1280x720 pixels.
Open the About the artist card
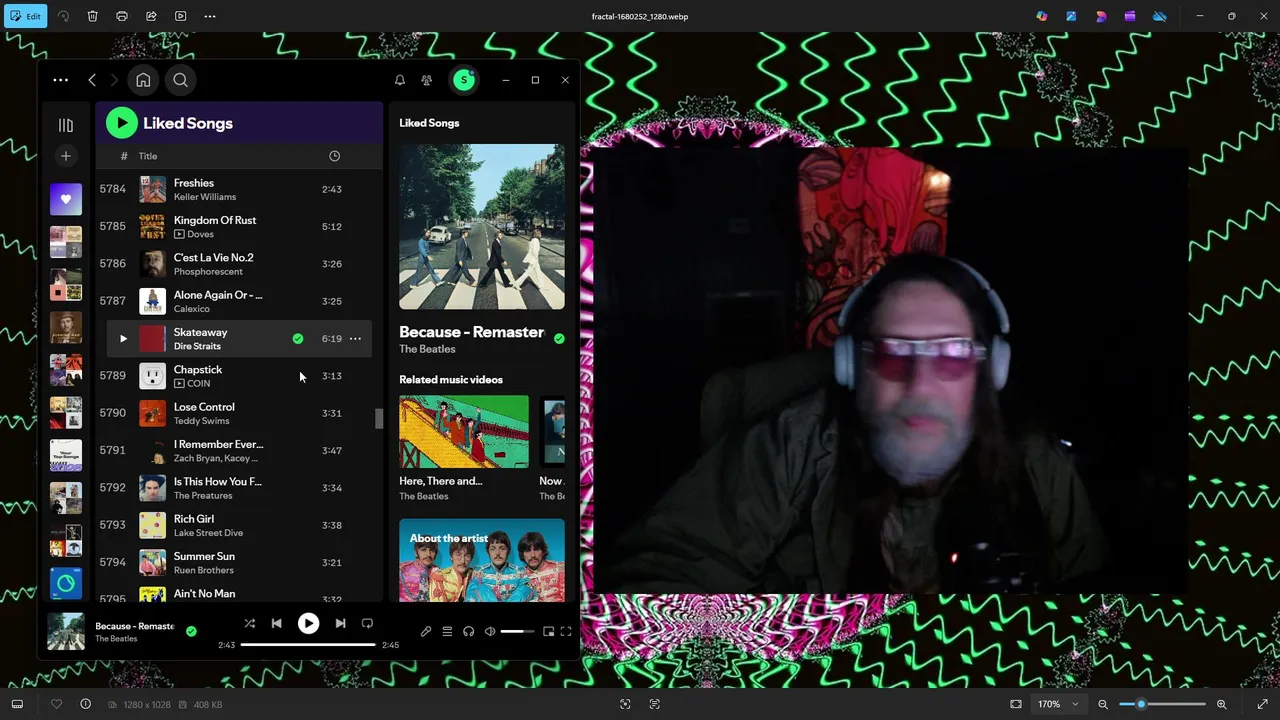point(482,560)
